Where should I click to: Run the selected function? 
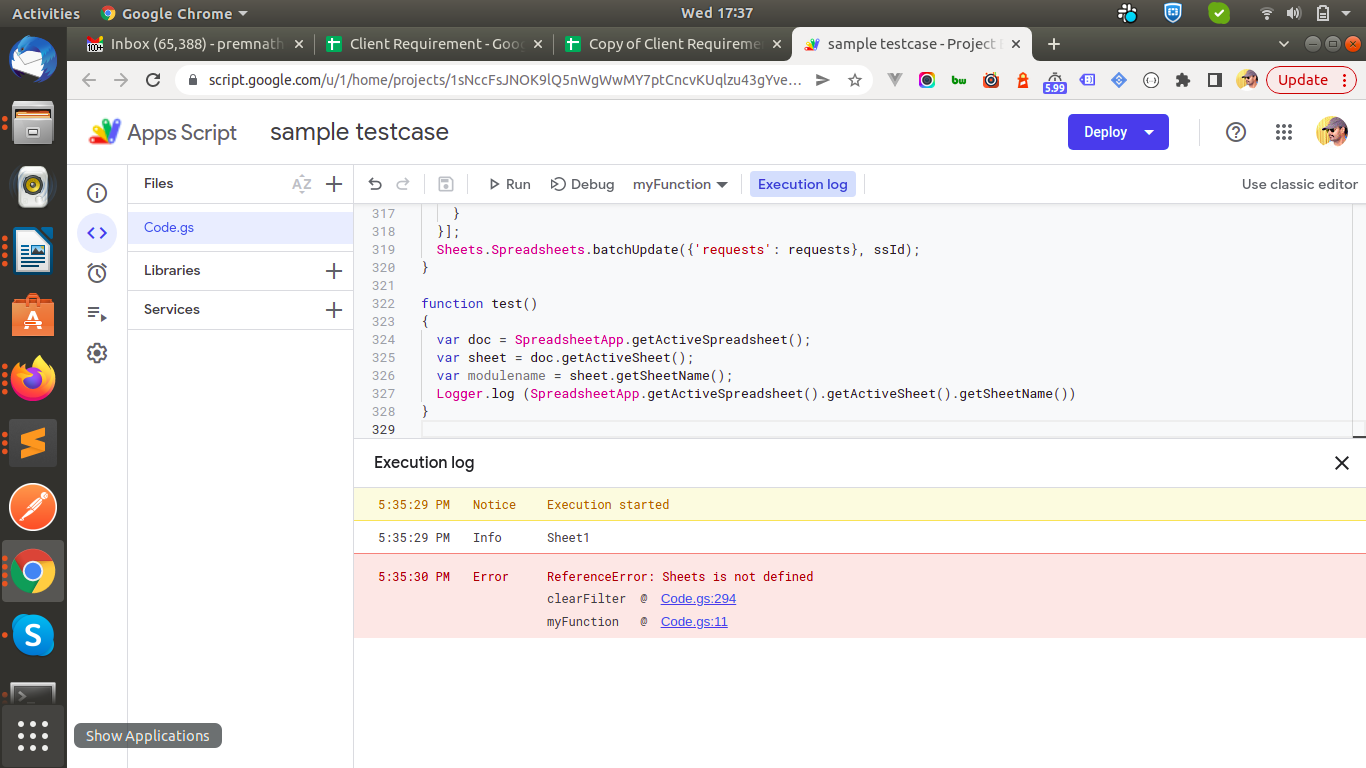coord(509,184)
